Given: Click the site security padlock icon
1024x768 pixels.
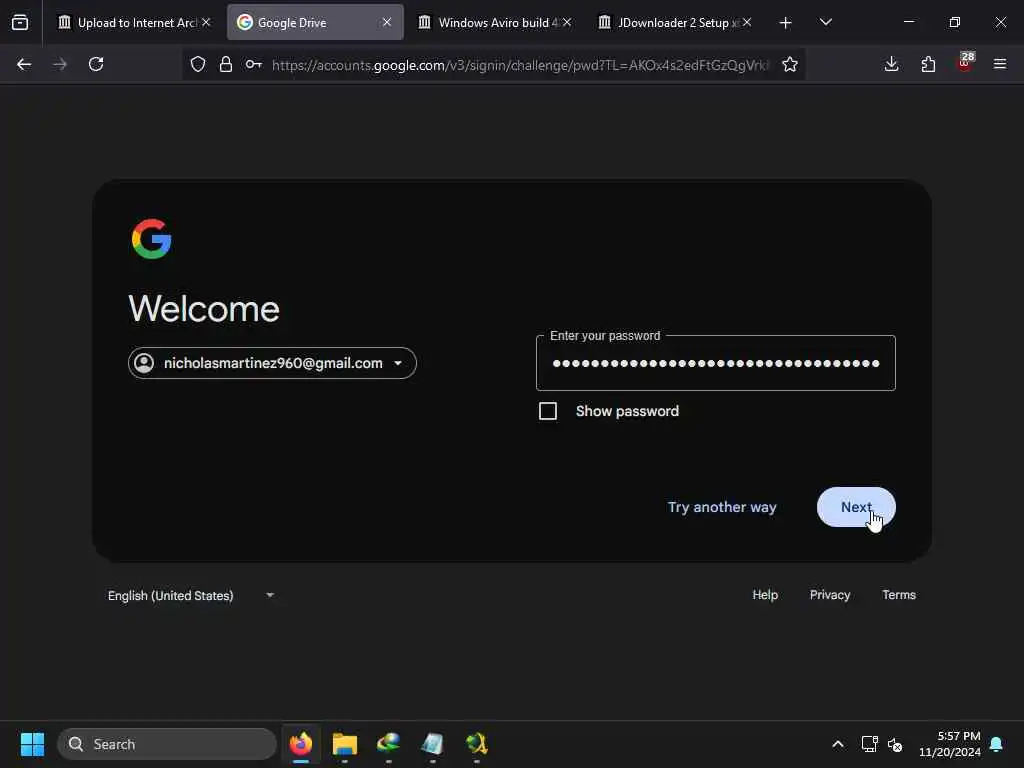Looking at the screenshot, I should pos(226,64).
